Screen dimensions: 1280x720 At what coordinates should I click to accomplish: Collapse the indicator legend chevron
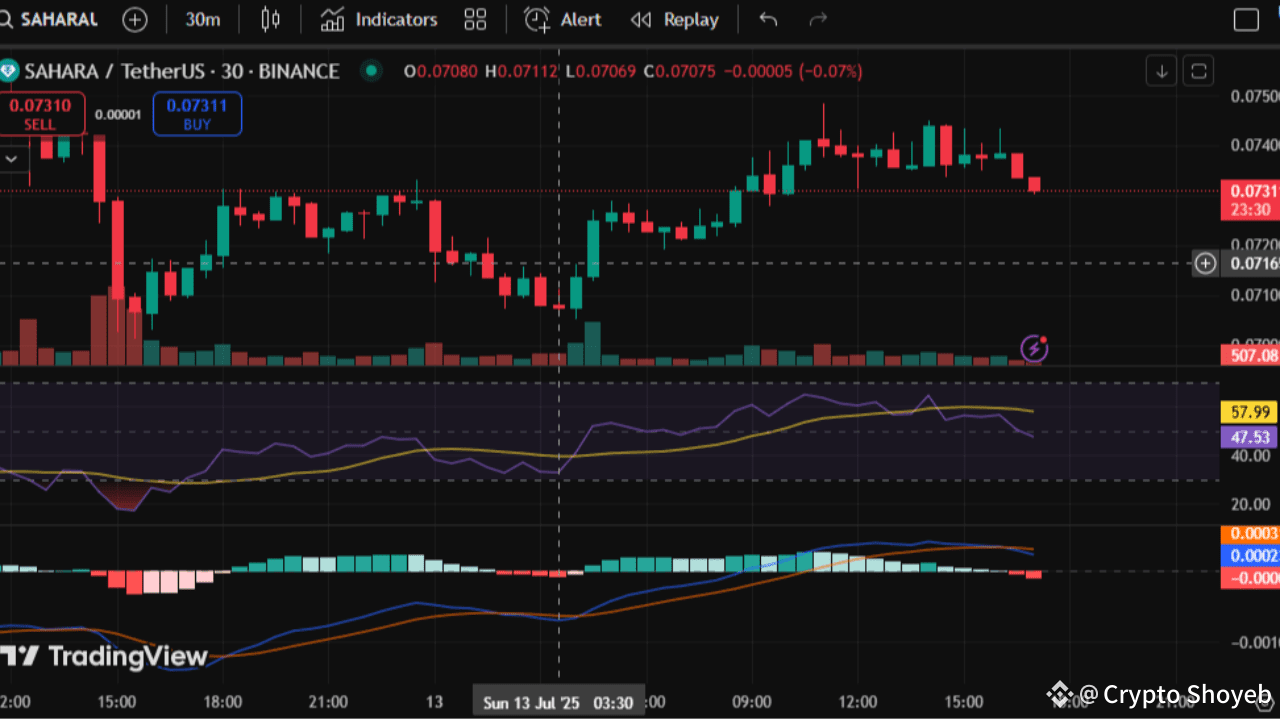pos(13,158)
